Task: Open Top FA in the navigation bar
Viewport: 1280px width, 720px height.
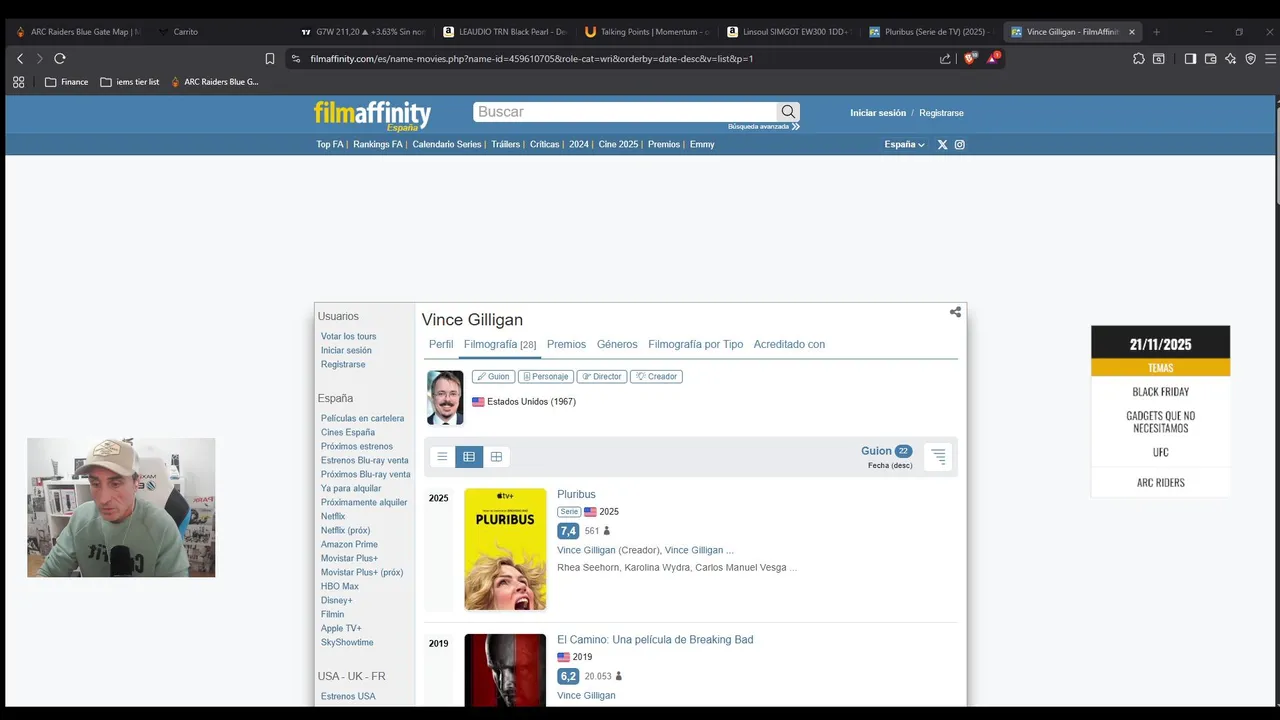Action: pos(330,145)
